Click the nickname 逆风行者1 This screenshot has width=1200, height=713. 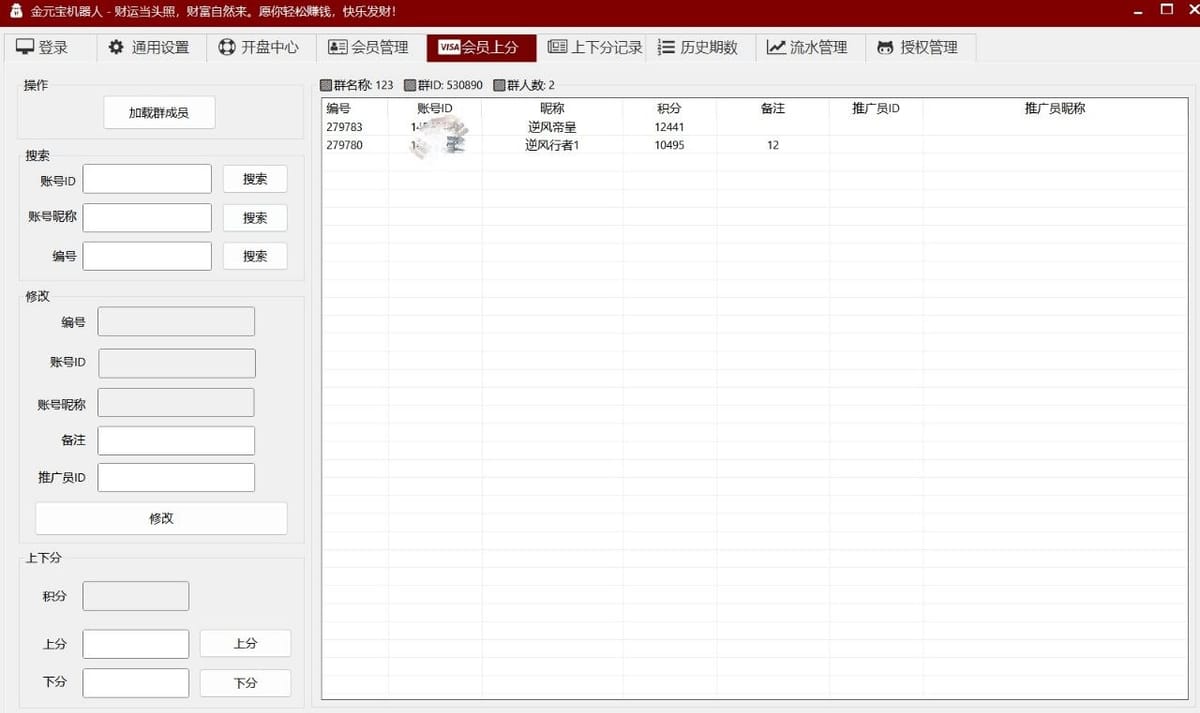click(x=552, y=145)
